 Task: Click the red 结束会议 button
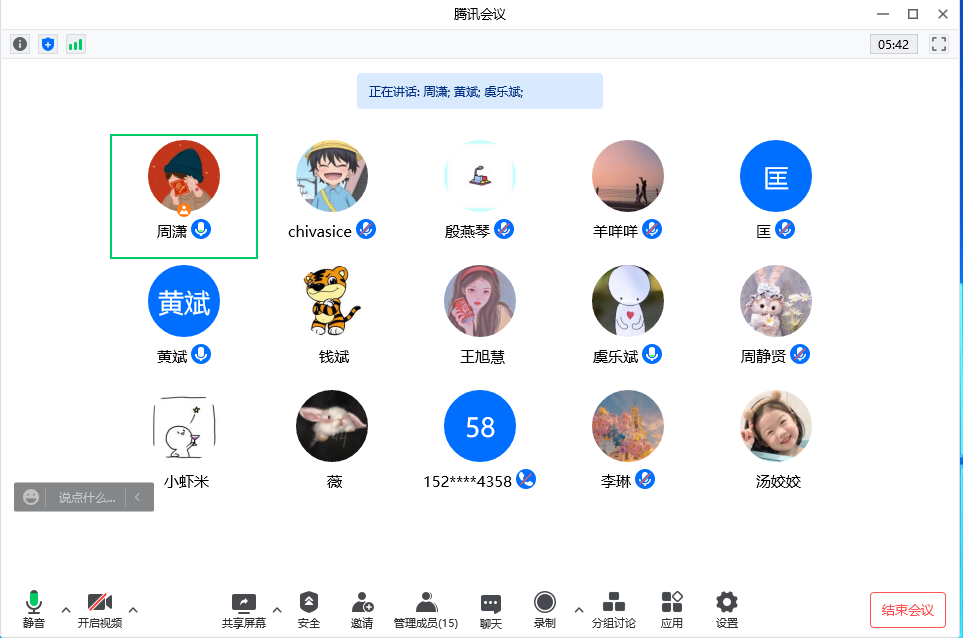click(x=907, y=610)
